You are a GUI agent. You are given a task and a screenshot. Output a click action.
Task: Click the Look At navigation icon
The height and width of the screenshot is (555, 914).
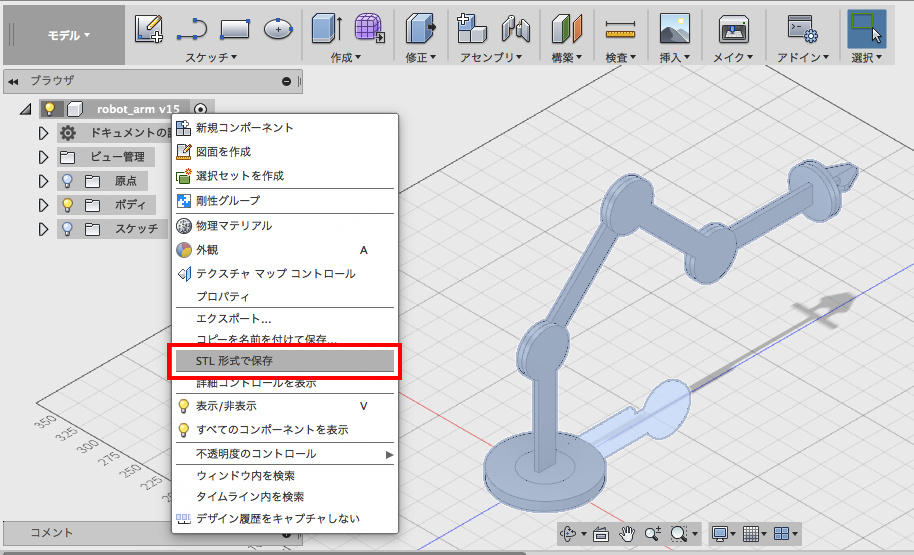pos(601,533)
